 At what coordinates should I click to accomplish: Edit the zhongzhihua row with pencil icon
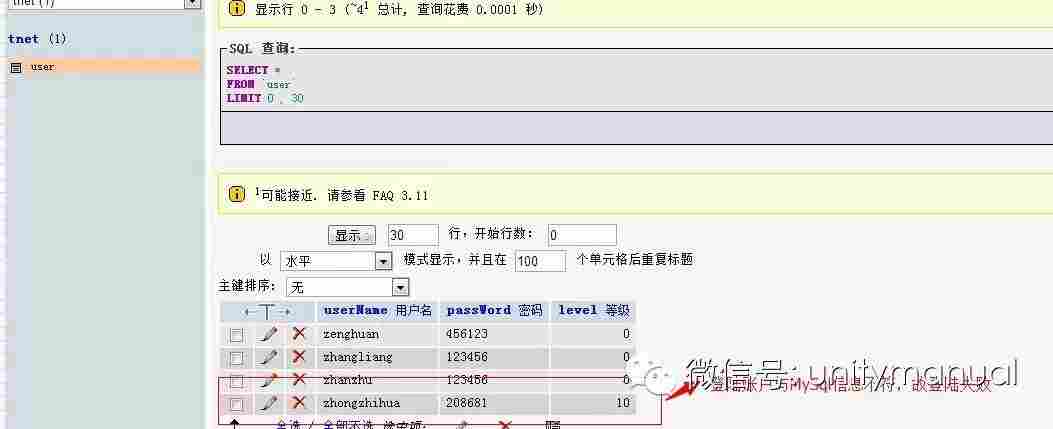coord(269,403)
